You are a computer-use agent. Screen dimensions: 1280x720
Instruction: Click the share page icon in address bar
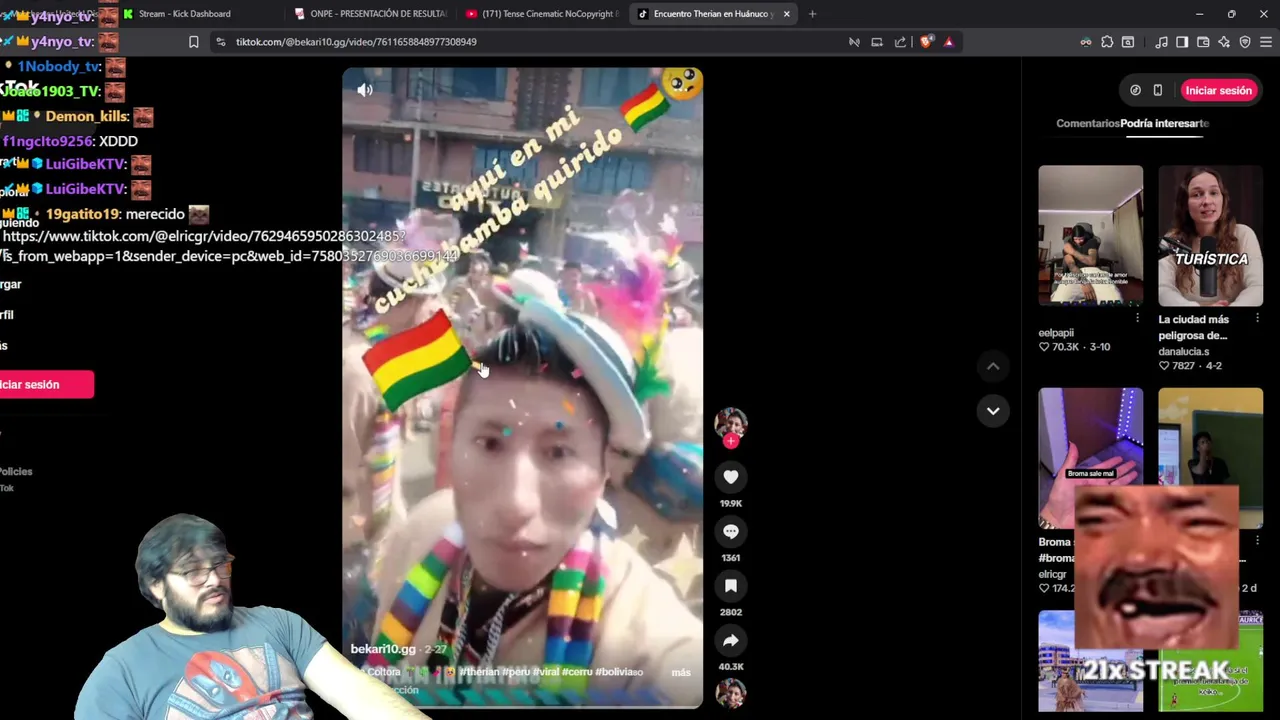pos(900,42)
